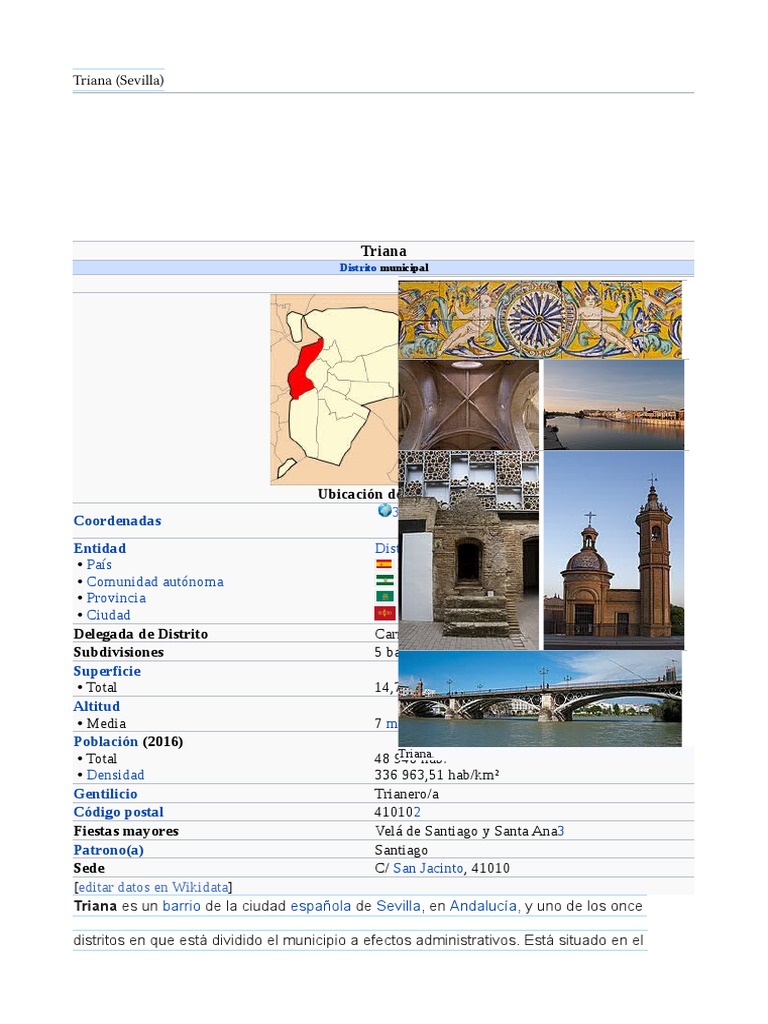768x1024 pixels.
Task: Follow the País link
Action: pyautogui.click(x=99, y=565)
